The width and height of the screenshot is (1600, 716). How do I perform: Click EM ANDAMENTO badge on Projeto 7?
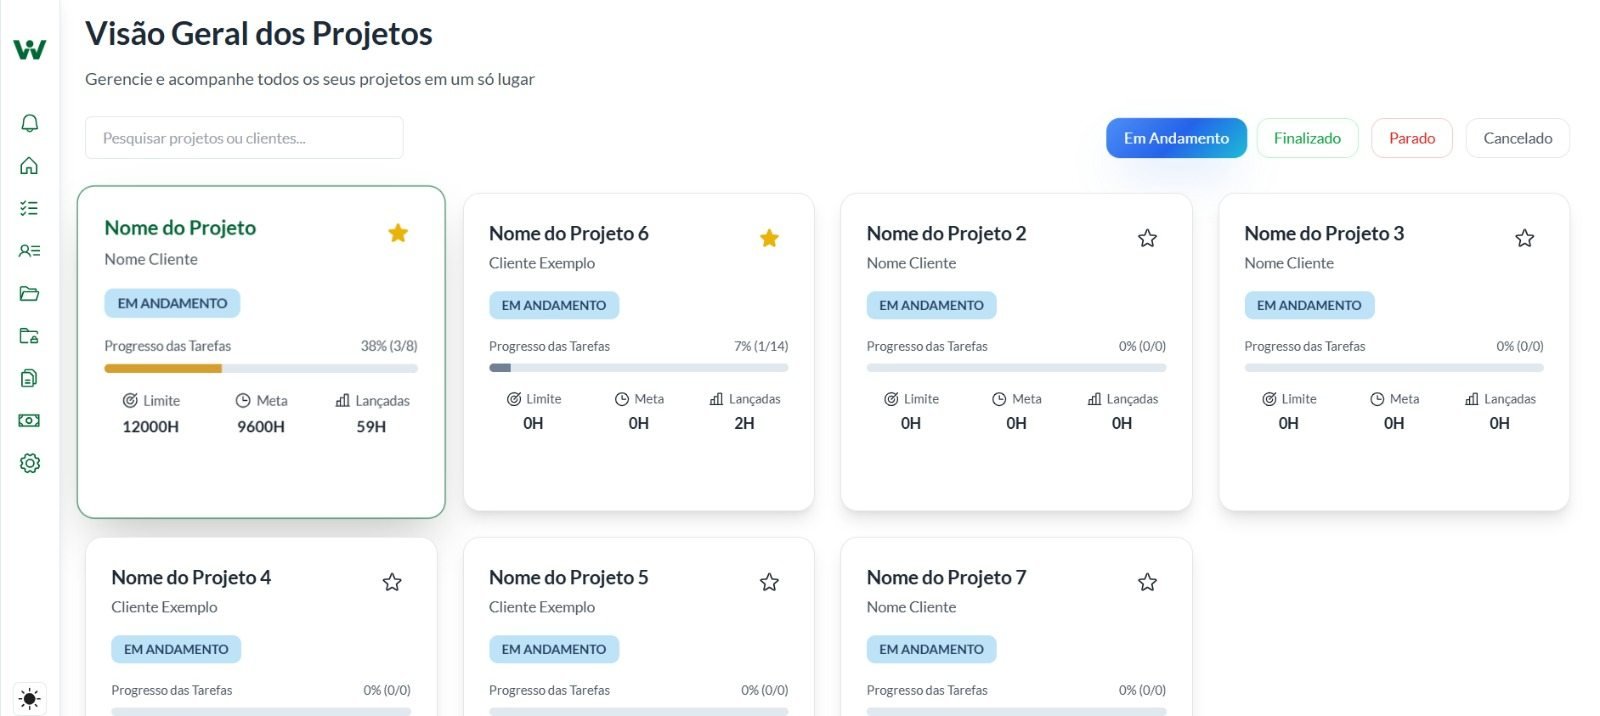pos(931,649)
